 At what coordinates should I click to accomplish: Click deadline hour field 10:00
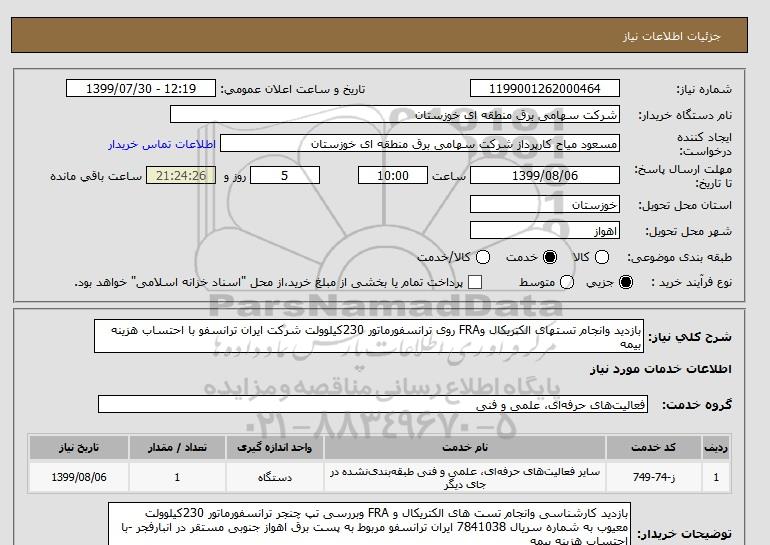[393, 175]
